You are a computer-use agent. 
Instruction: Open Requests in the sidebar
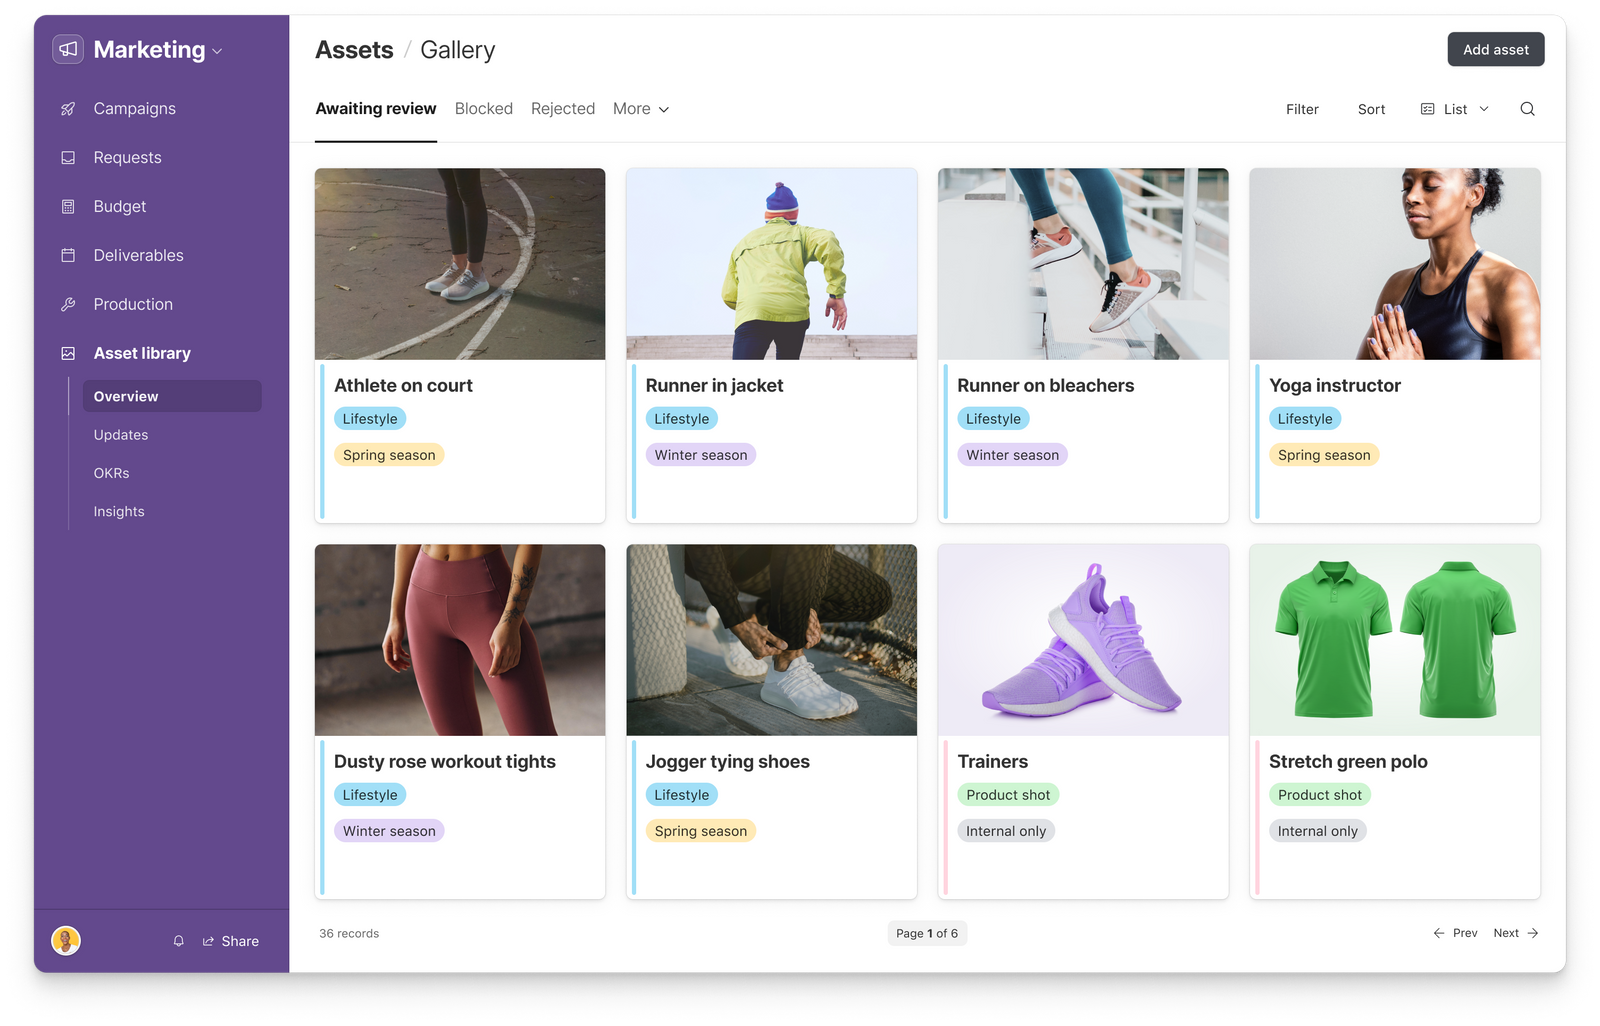click(x=128, y=158)
